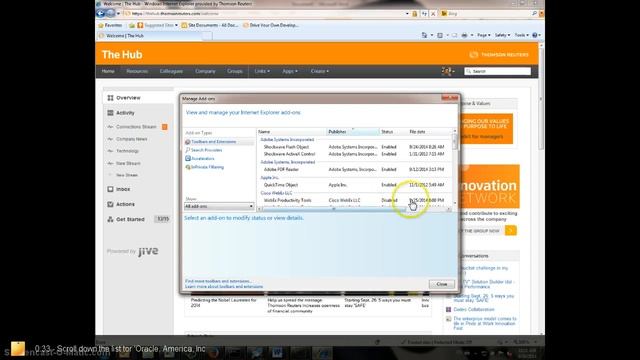This screenshot has width=640, height=360.
Task: Open the Codes Collaboration conversation link
Action: click(474, 310)
